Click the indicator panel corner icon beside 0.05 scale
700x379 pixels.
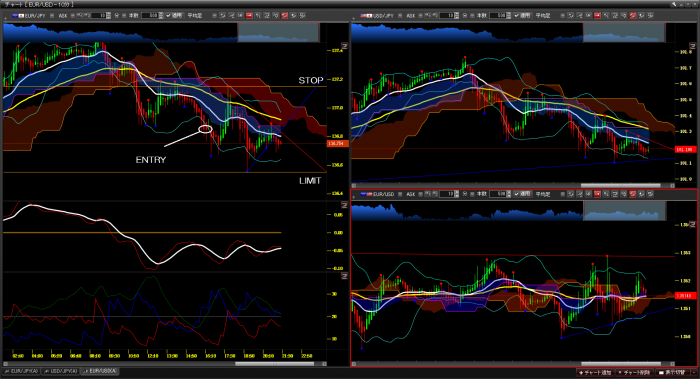point(344,205)
